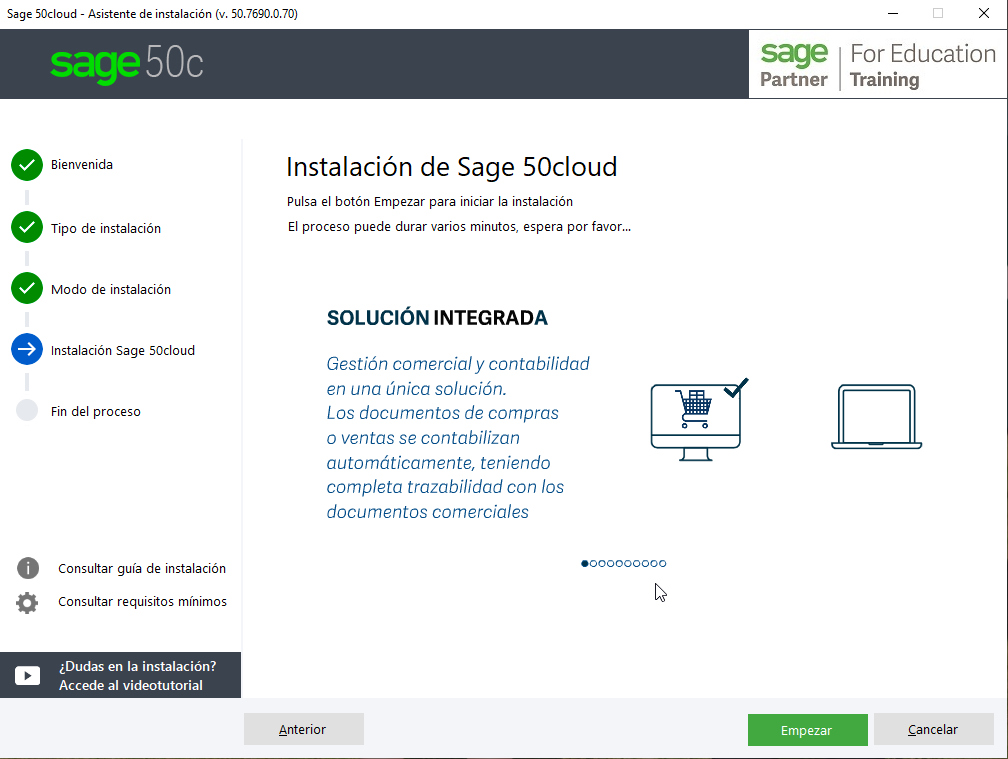The width and height of the screenshot is (1008, 759).
Task: Go back with the Anterior button
Action: 303,729
